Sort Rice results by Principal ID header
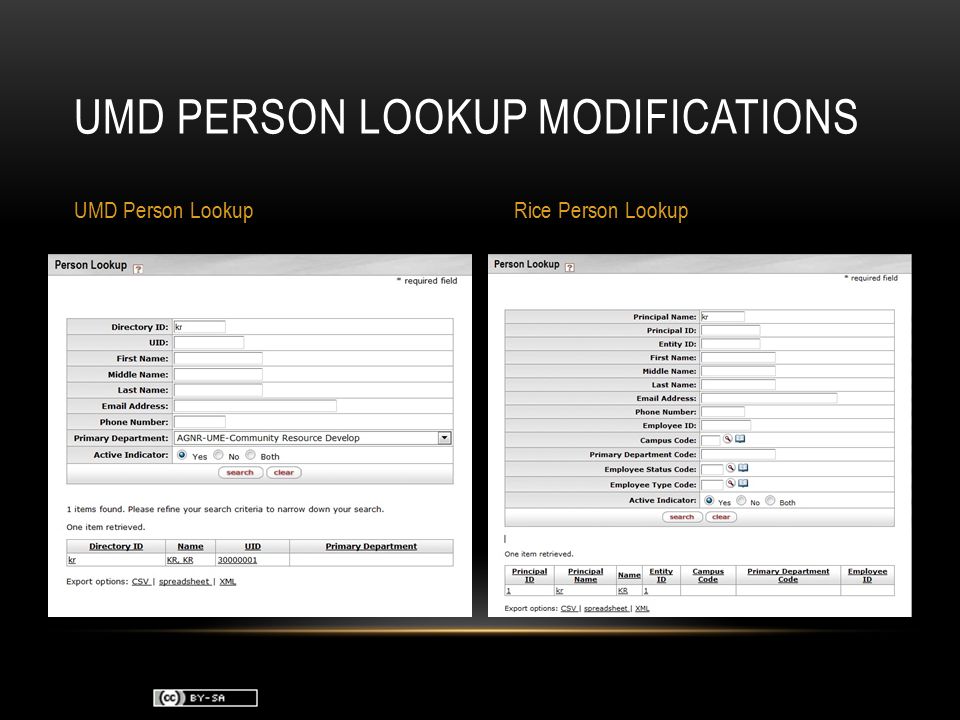This screenshot has width=960, height=720. 530,575
